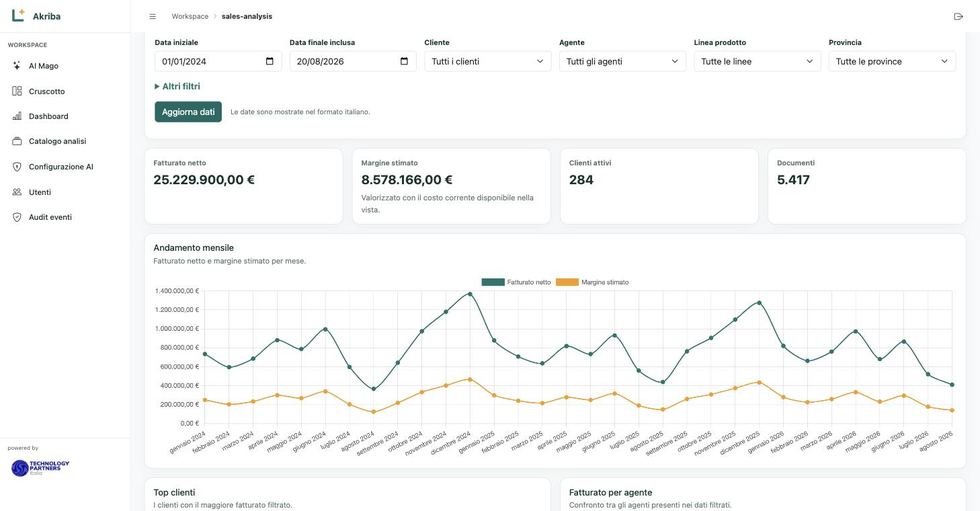
Task: Click the Akriba logo icon
Action: pyautogui.click(x=18, y=15)
